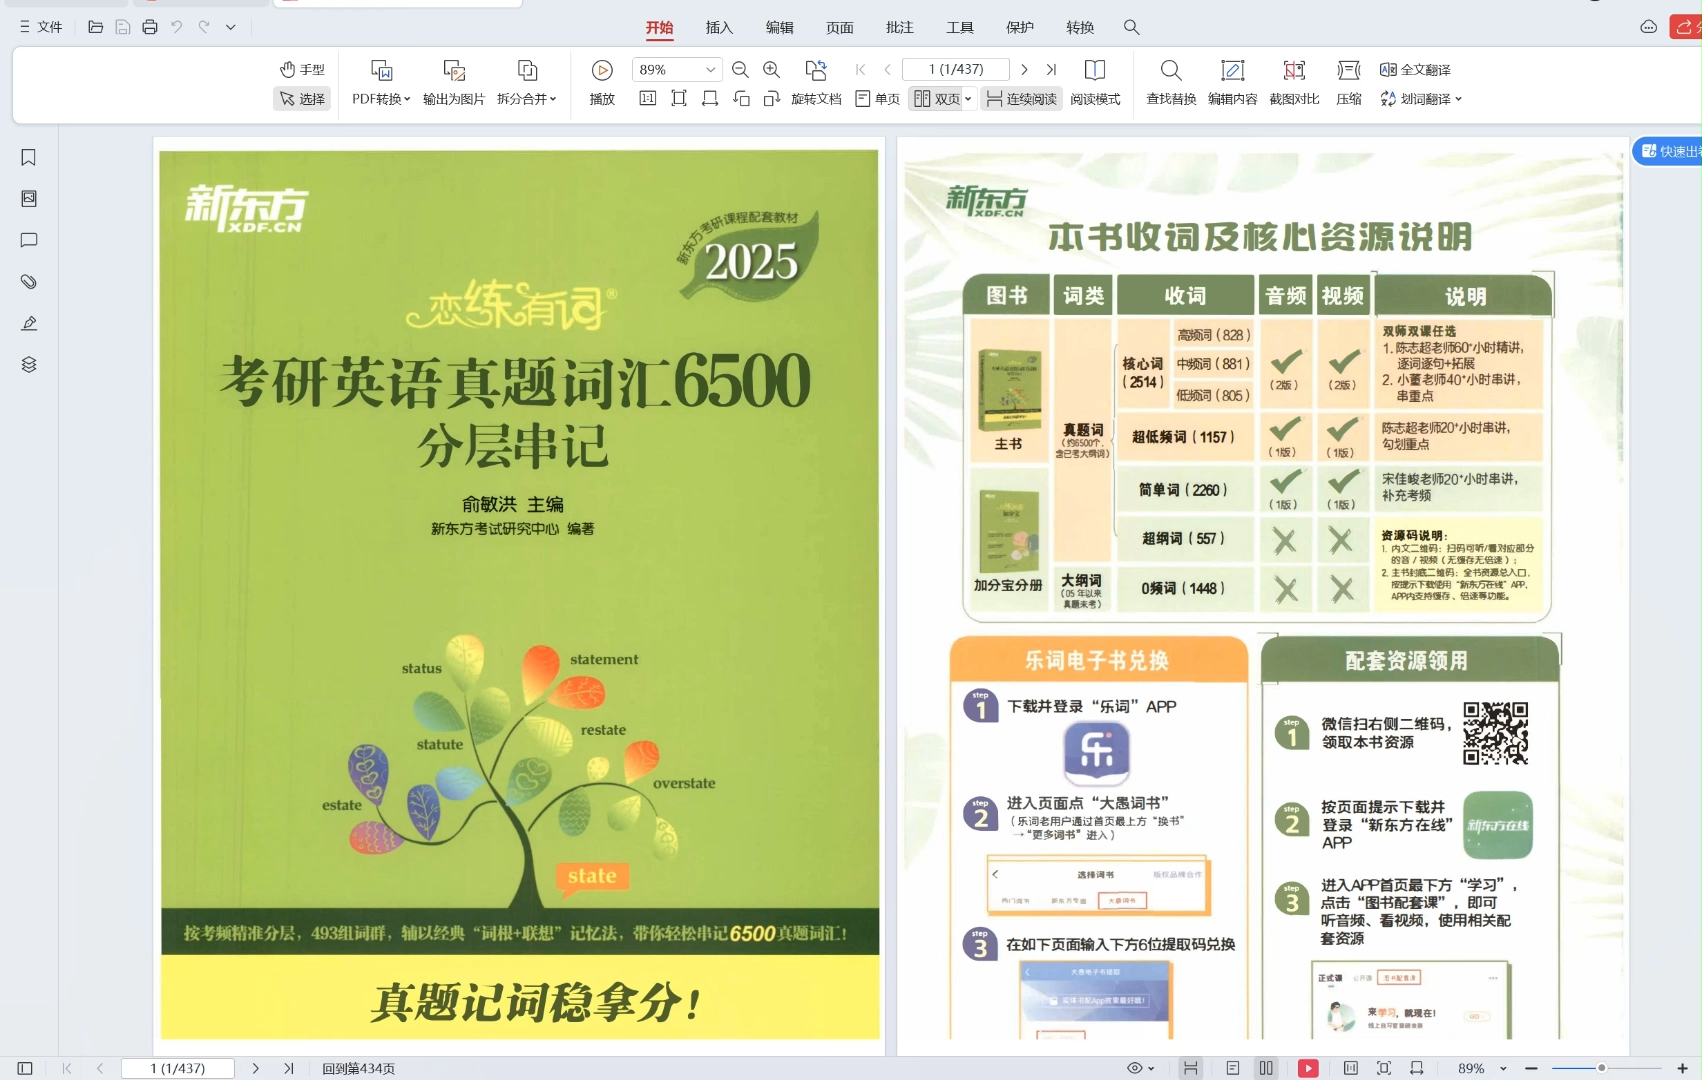This screenshot has width=1702, height=1080.
Task: Open the 文件 menu
Action: pos(41,27)
